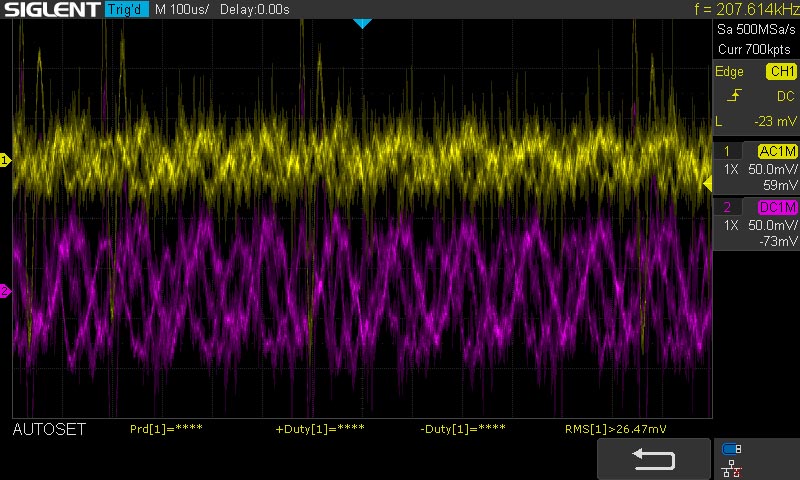Click the rising edge slope icon
Image resolution: width=800 pixels, height=480 pixels.
pos(734,95)
